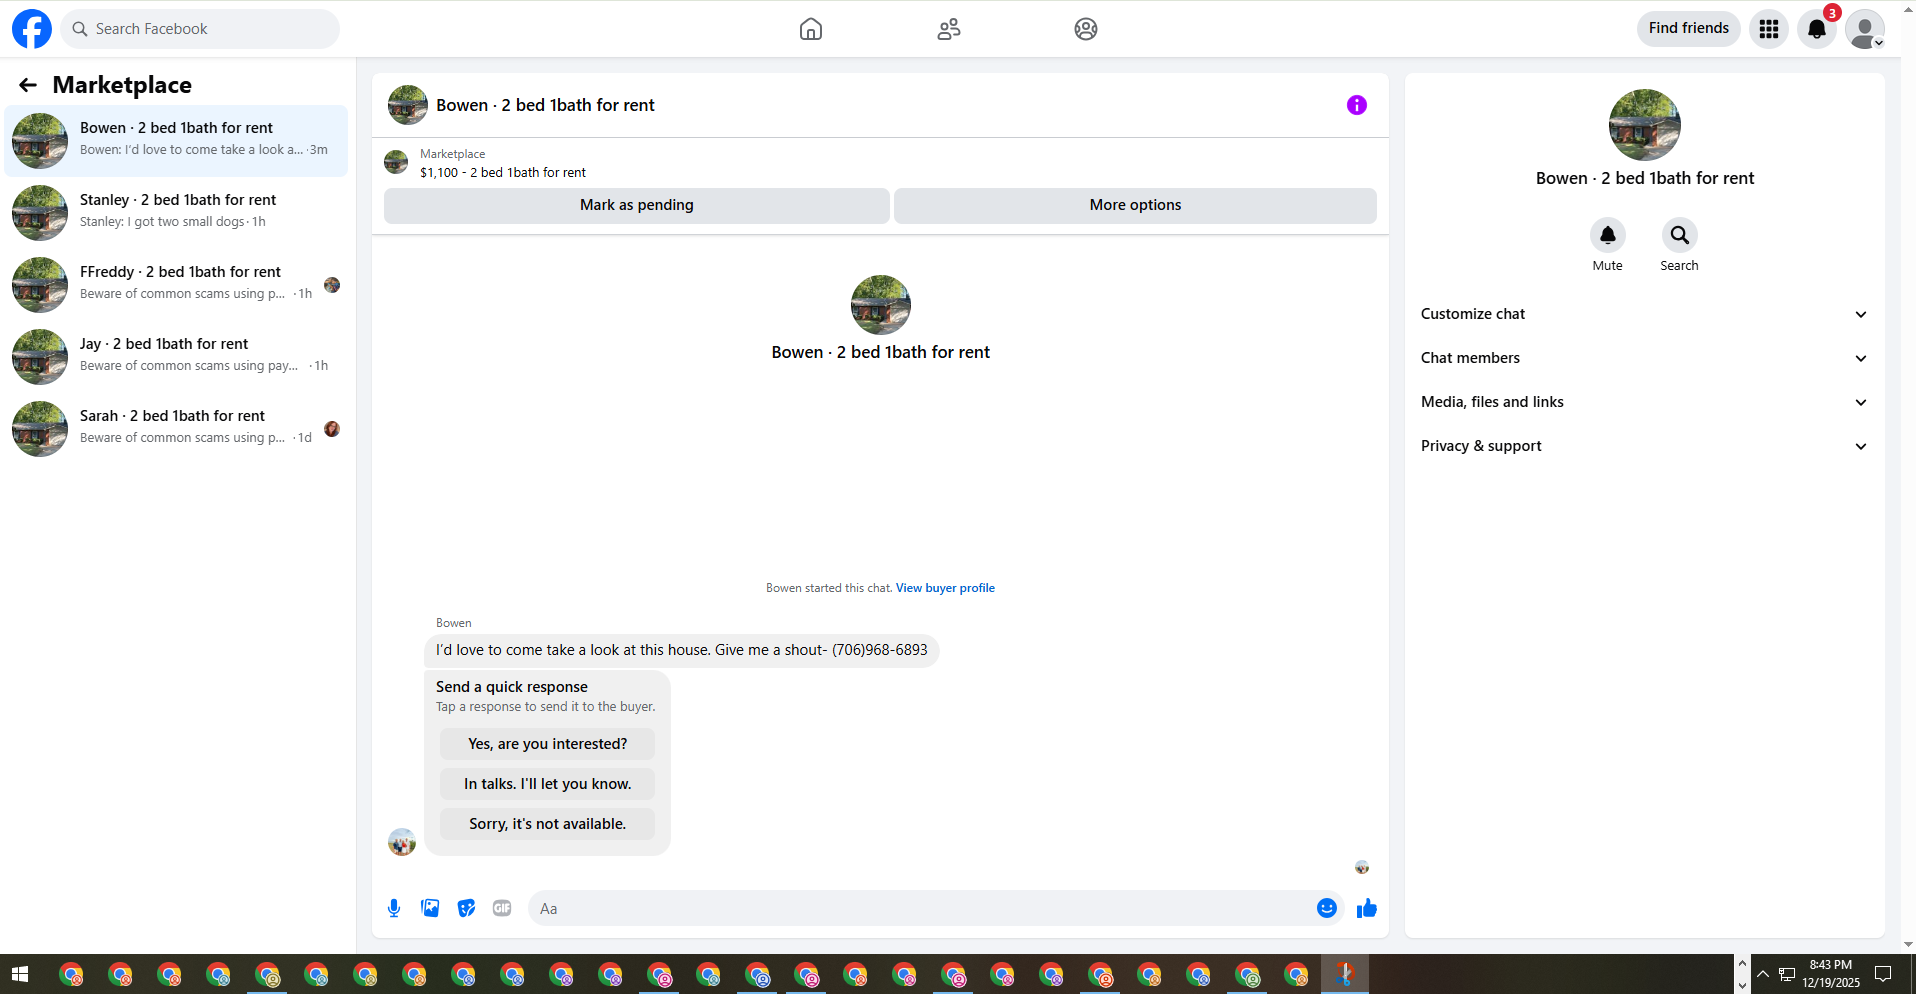Open the Facebook menu grid icon
This screenshot has height=994, width=1916.
coord(1769,29)
